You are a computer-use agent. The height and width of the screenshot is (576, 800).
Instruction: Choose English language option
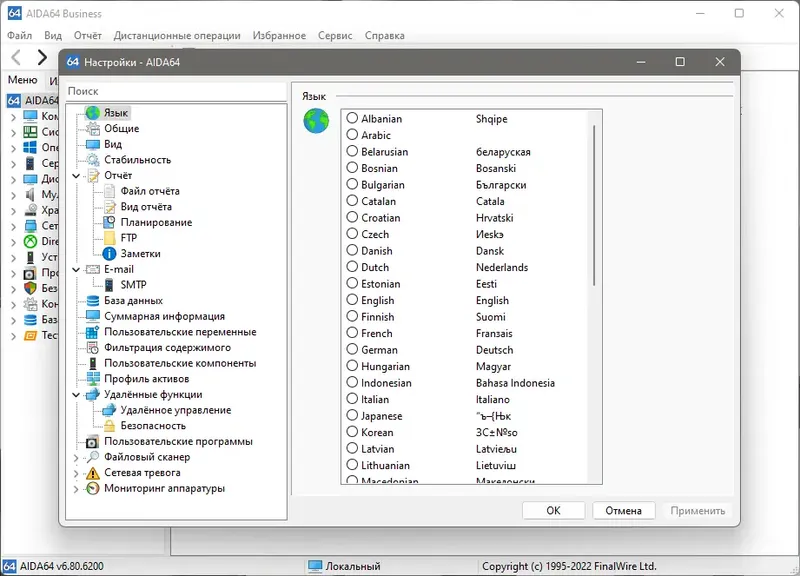tap(352, 299)
